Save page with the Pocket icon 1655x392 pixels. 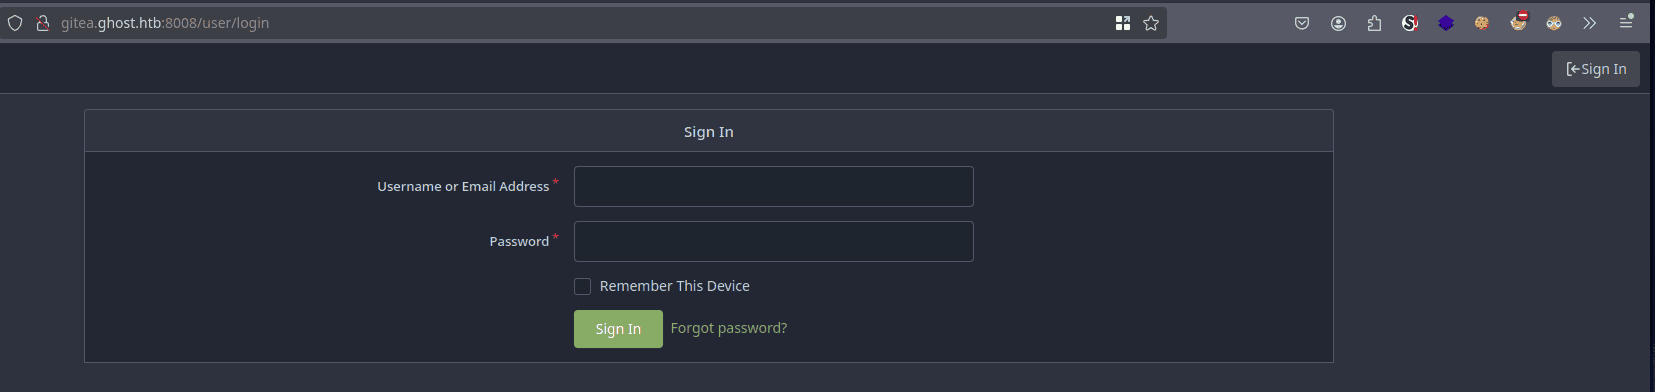(x=1302, y=23)
